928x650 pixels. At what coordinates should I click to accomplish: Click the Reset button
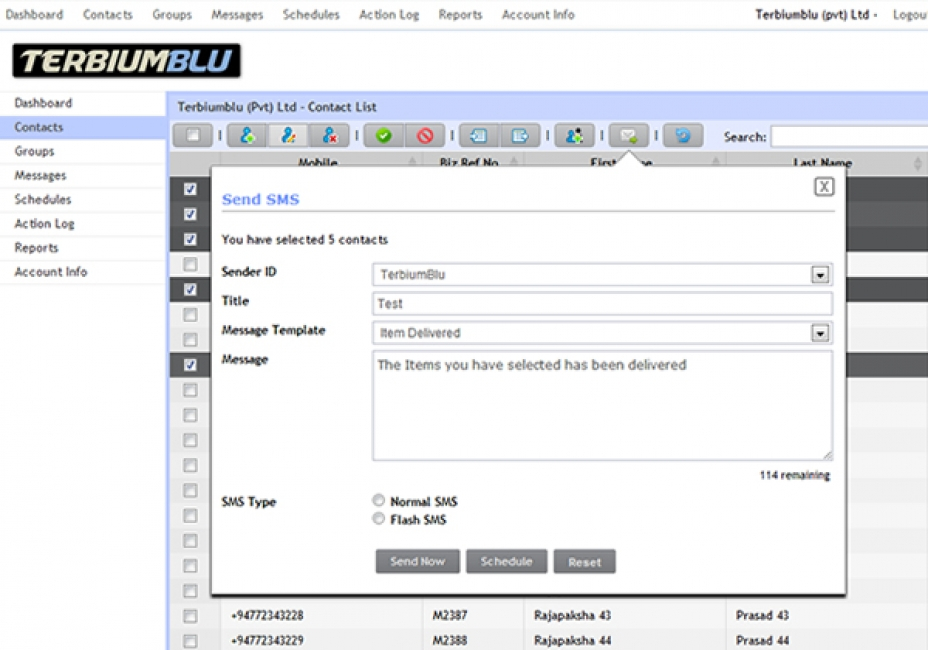584,561
